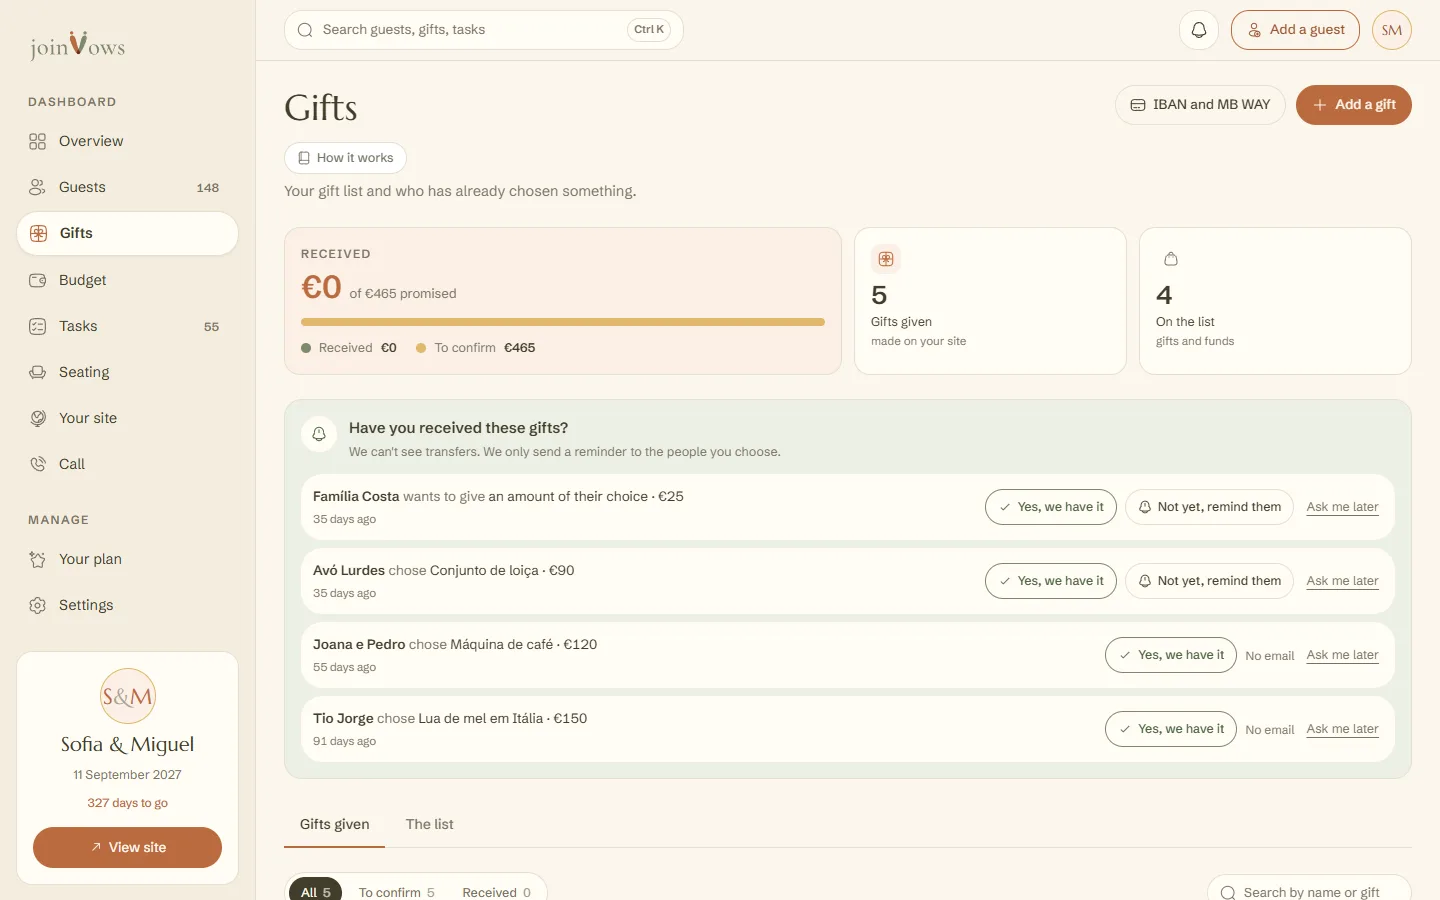This screenshot has width=1440, height=900.
Task: Confirm Tio Jorge gift received
Action: pyautogui.click(x=1171, y=729)
